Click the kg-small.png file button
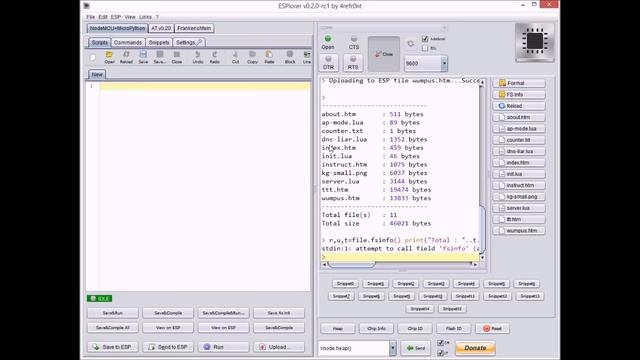 tap(519, 196)
